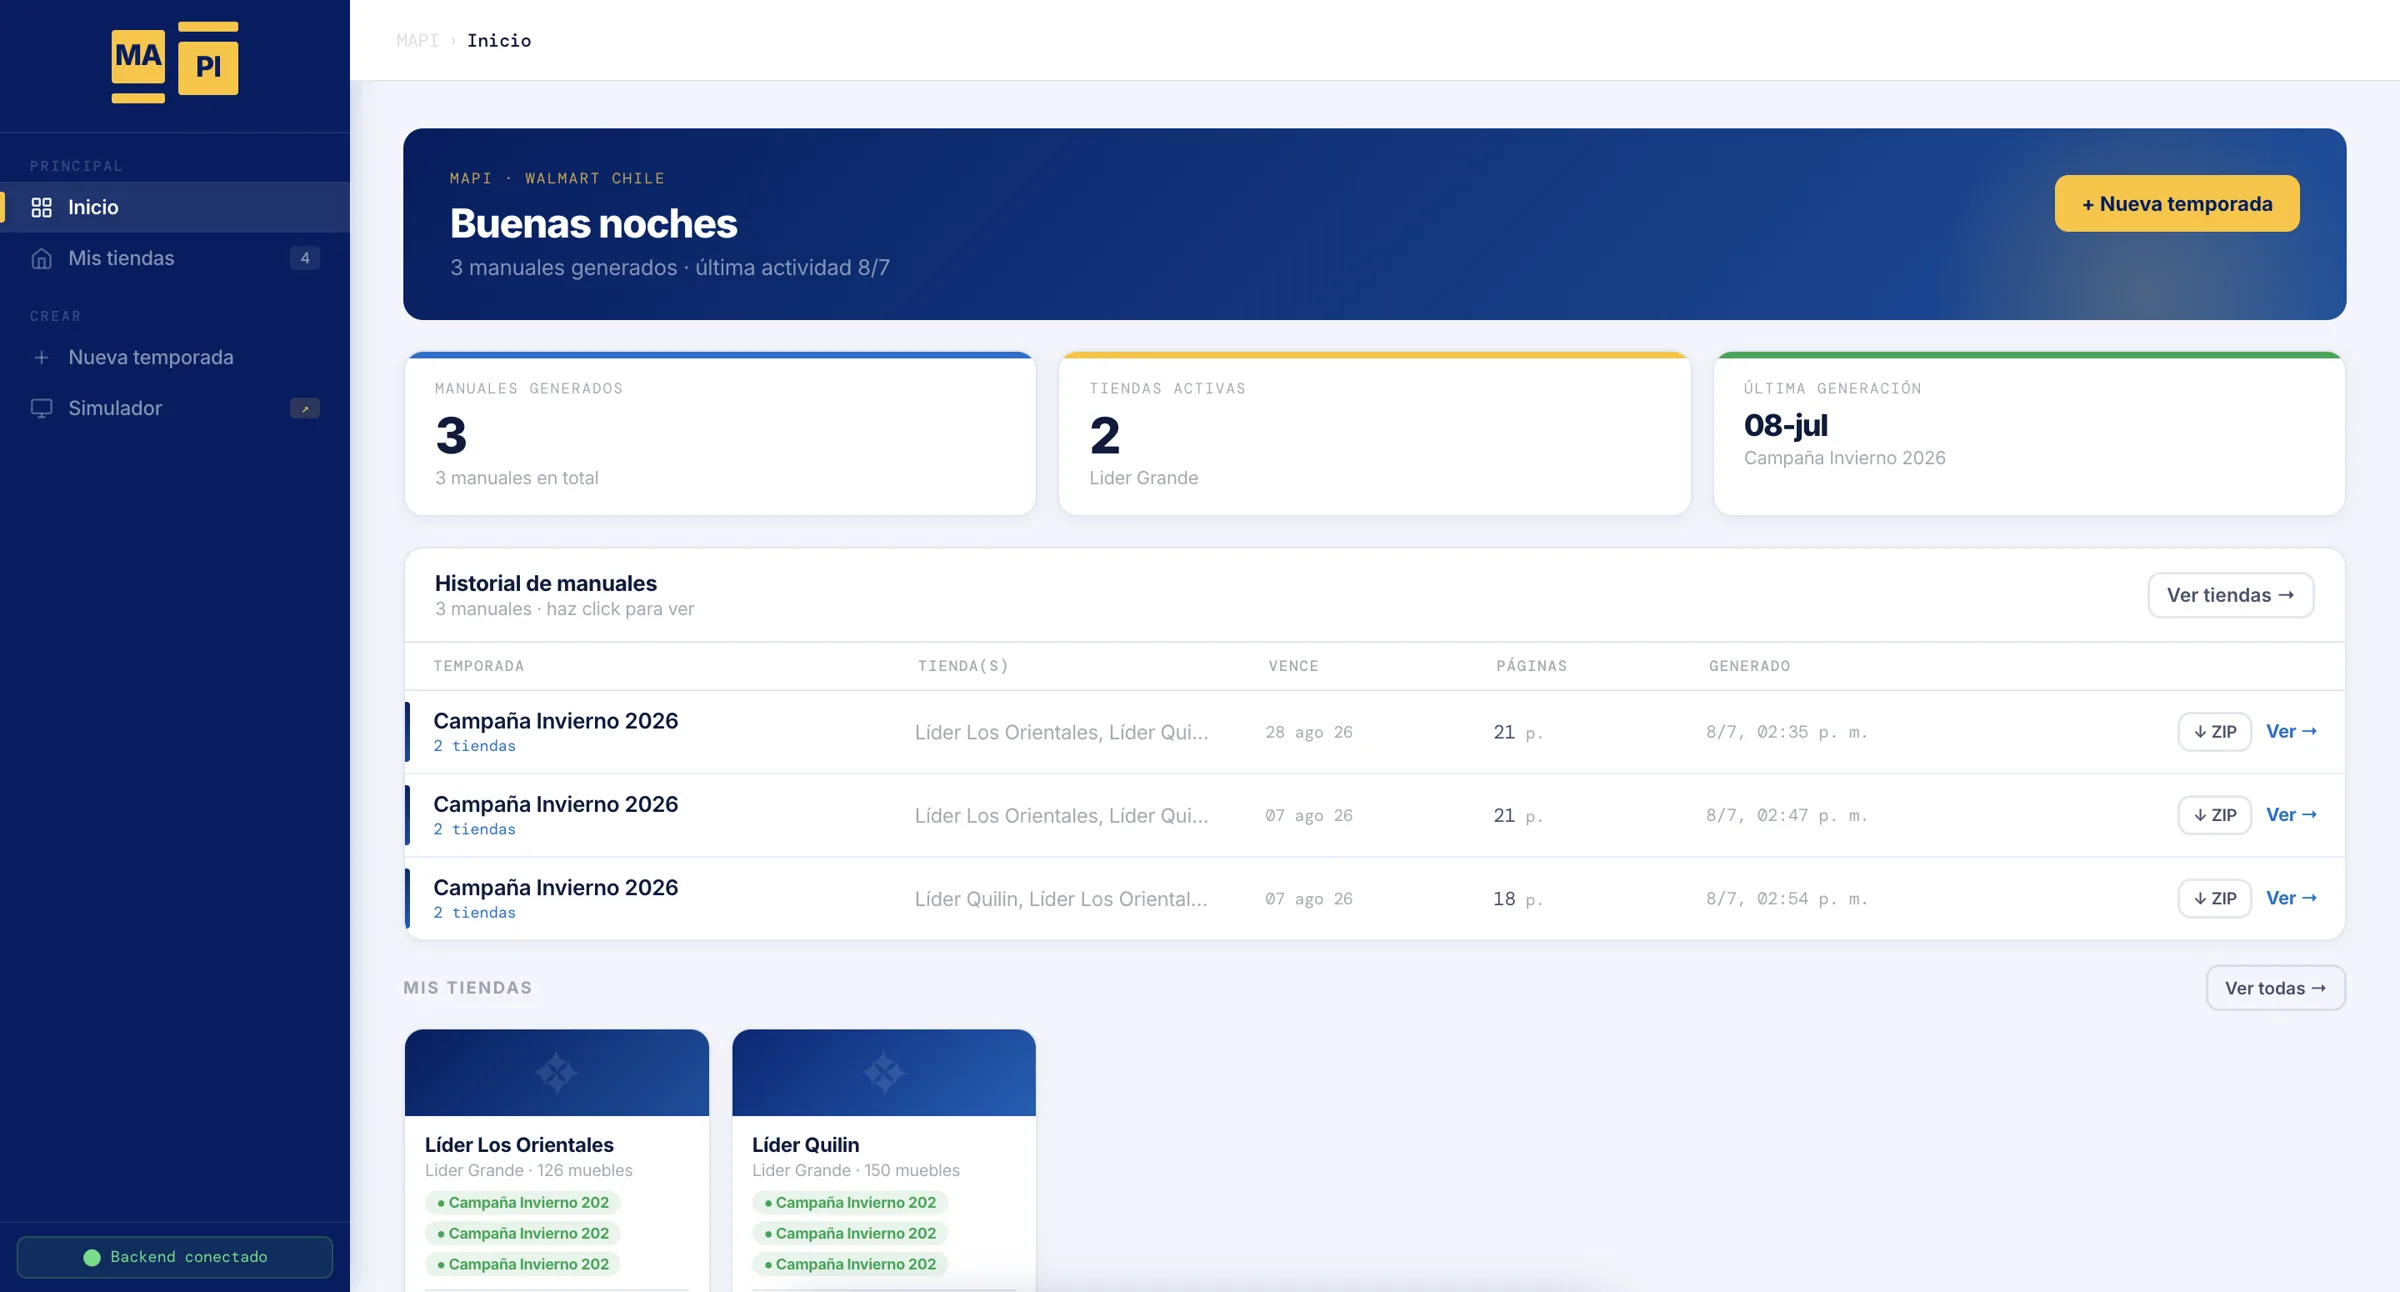Click Líder Quilin, Líder Los Oriental... stores cell

pyautogui.click(x=1061, y=899)
